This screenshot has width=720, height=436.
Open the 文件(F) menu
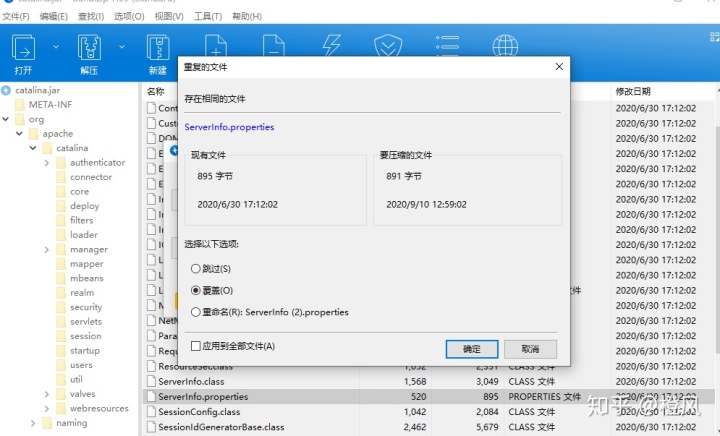point(16,17)
